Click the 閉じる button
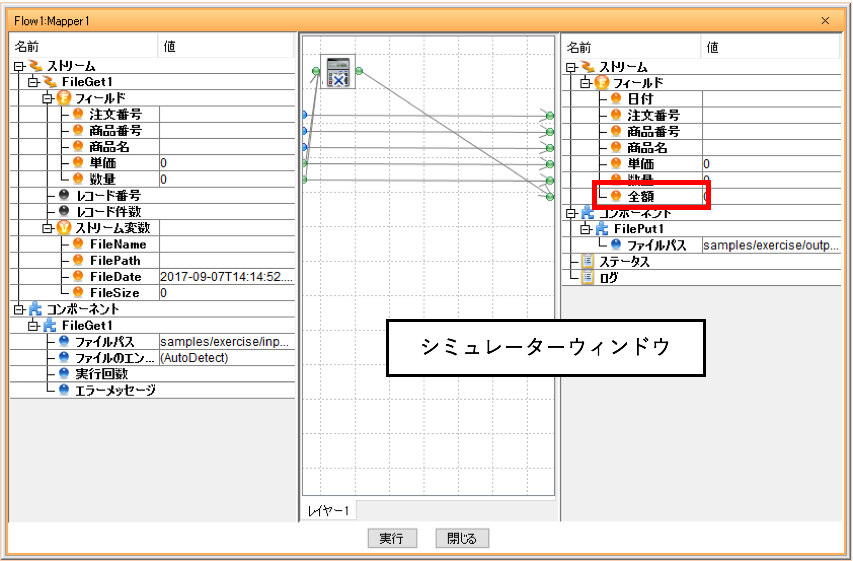853x561 pixels. pos(462,538)
